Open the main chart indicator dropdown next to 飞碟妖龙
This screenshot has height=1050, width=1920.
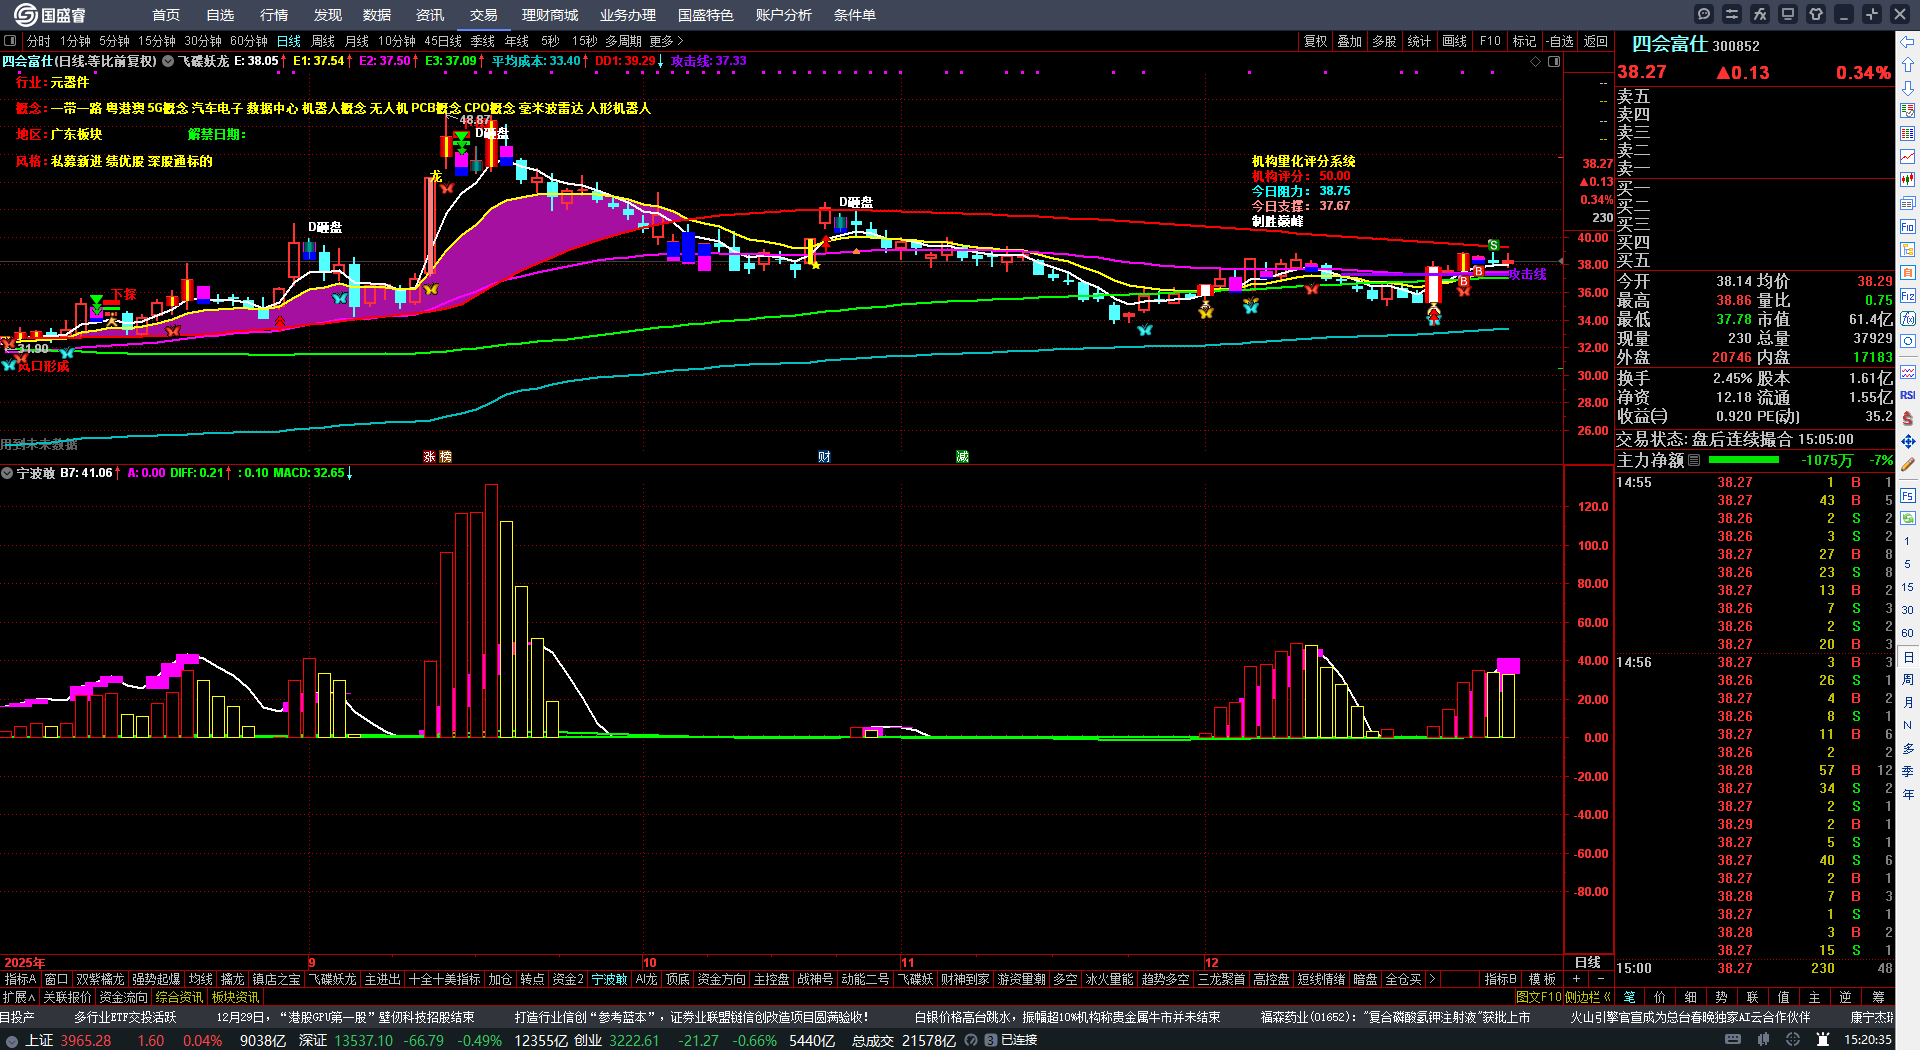coord(168,61)
